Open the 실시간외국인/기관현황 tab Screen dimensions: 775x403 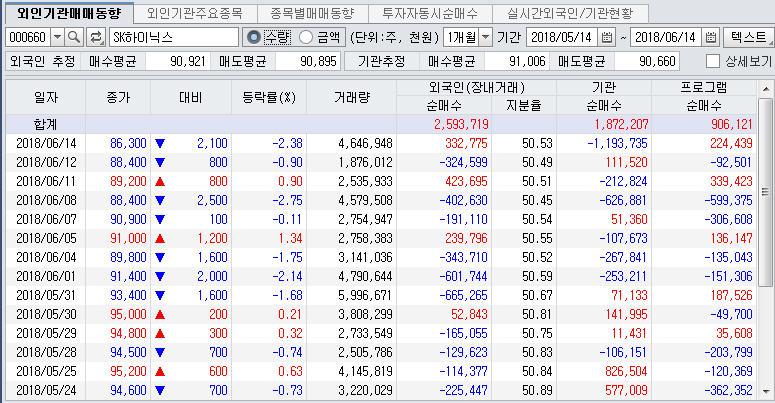pos(570,13)
